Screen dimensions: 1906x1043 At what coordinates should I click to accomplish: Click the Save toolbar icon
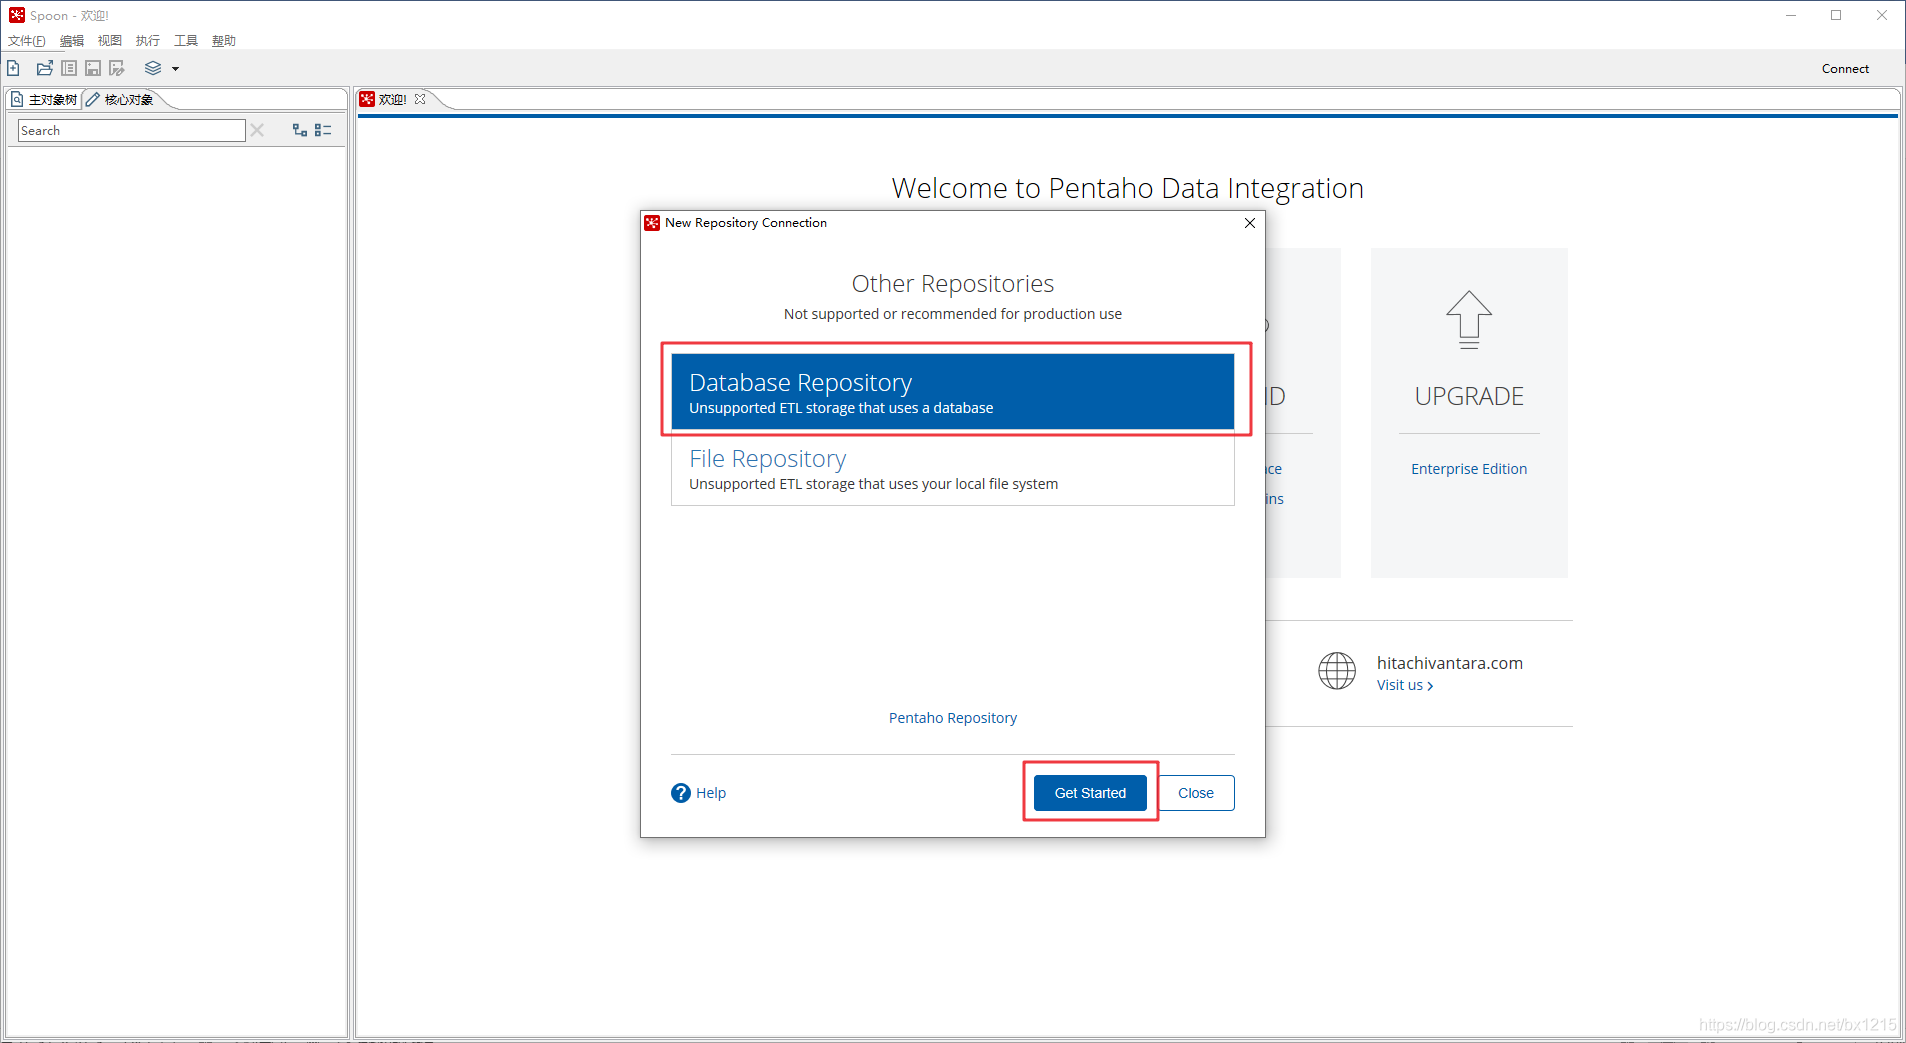pos(93,68)
